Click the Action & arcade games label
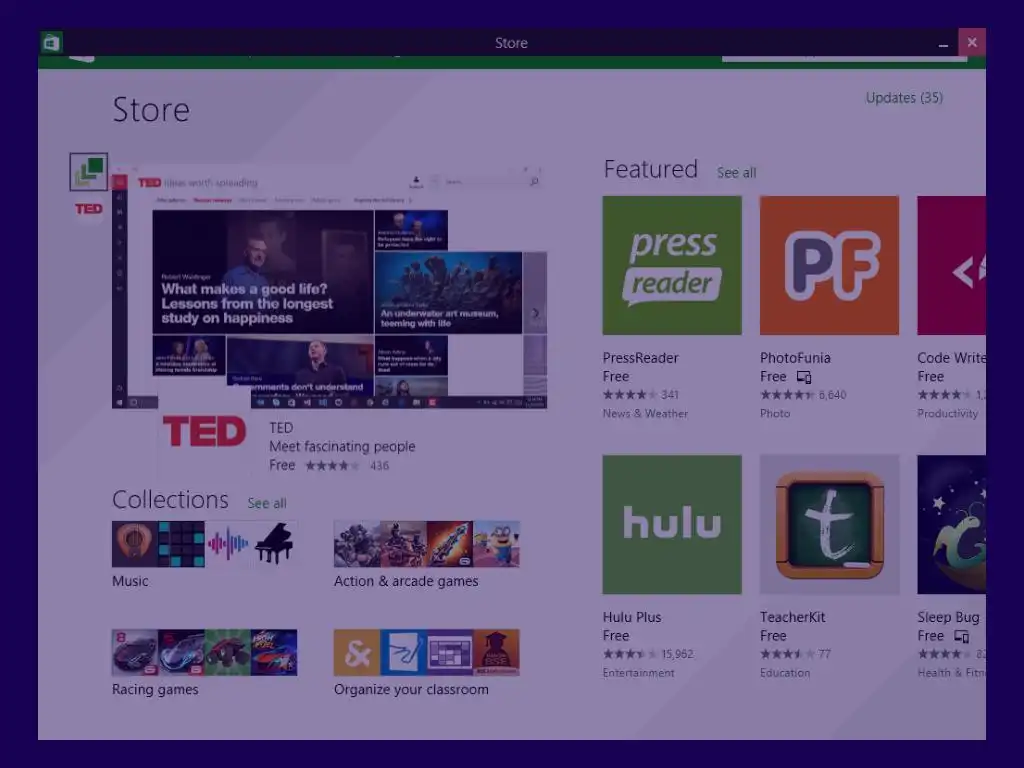This screenshot has height=768, width=1024. 406,581
